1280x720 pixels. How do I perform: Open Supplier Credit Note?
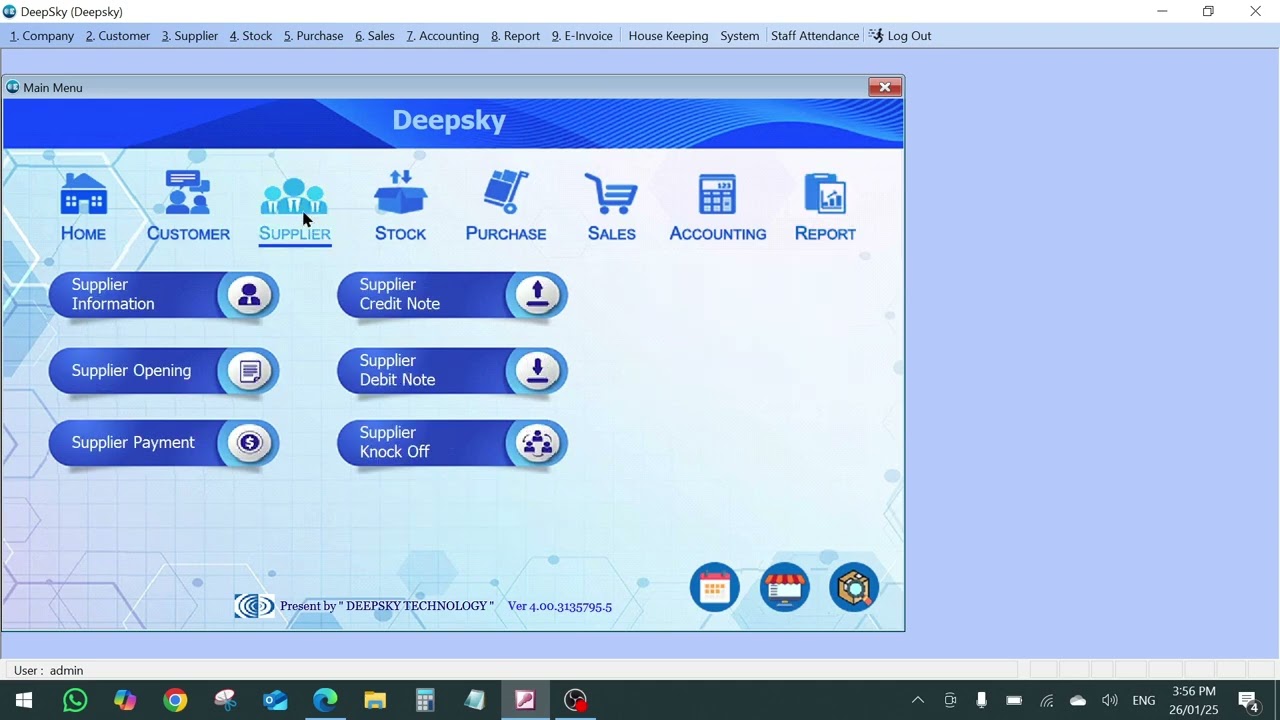click(452, 295)
